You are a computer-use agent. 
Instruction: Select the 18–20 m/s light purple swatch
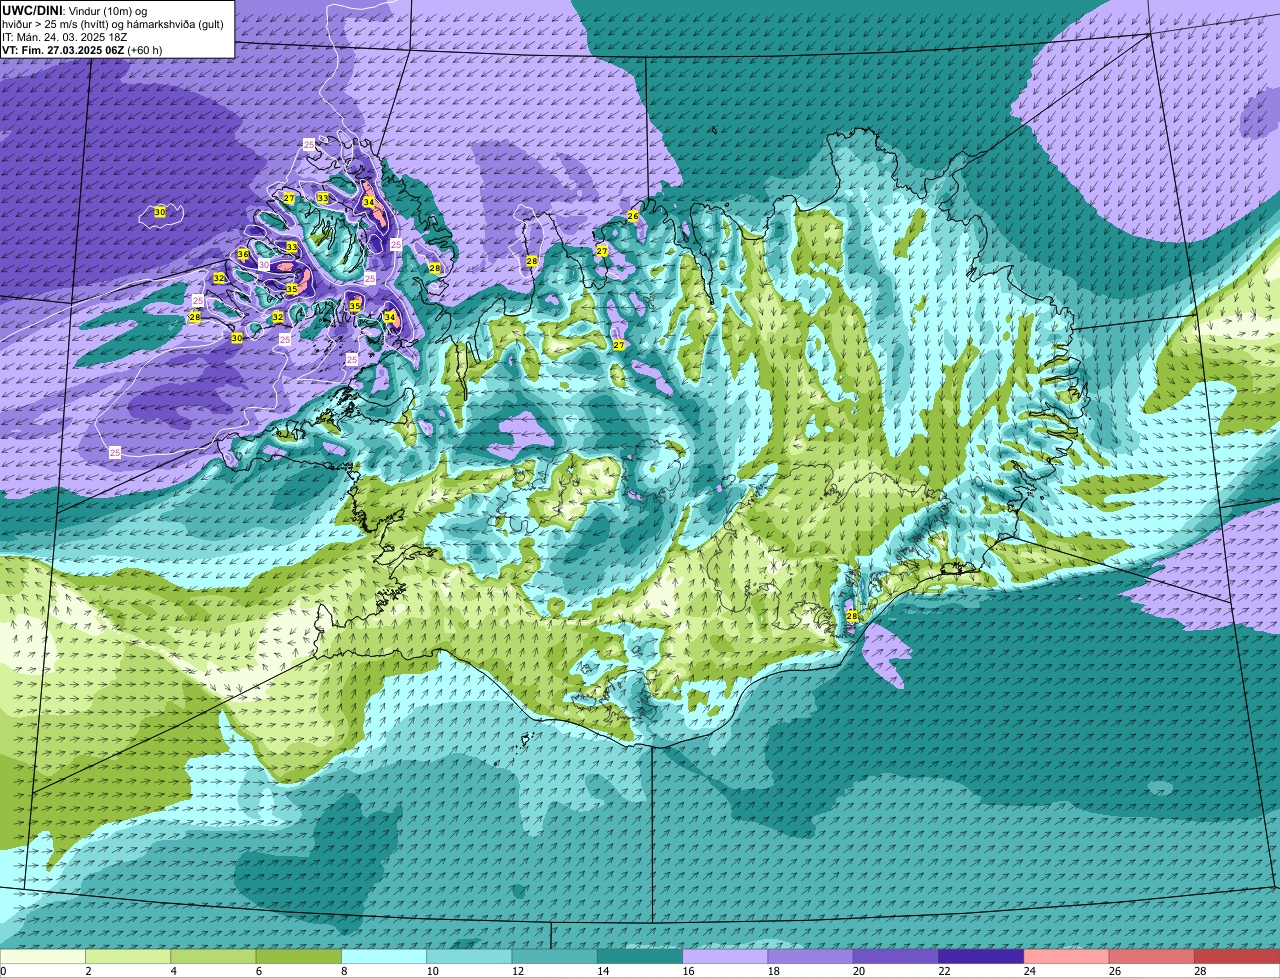[810, 957]
